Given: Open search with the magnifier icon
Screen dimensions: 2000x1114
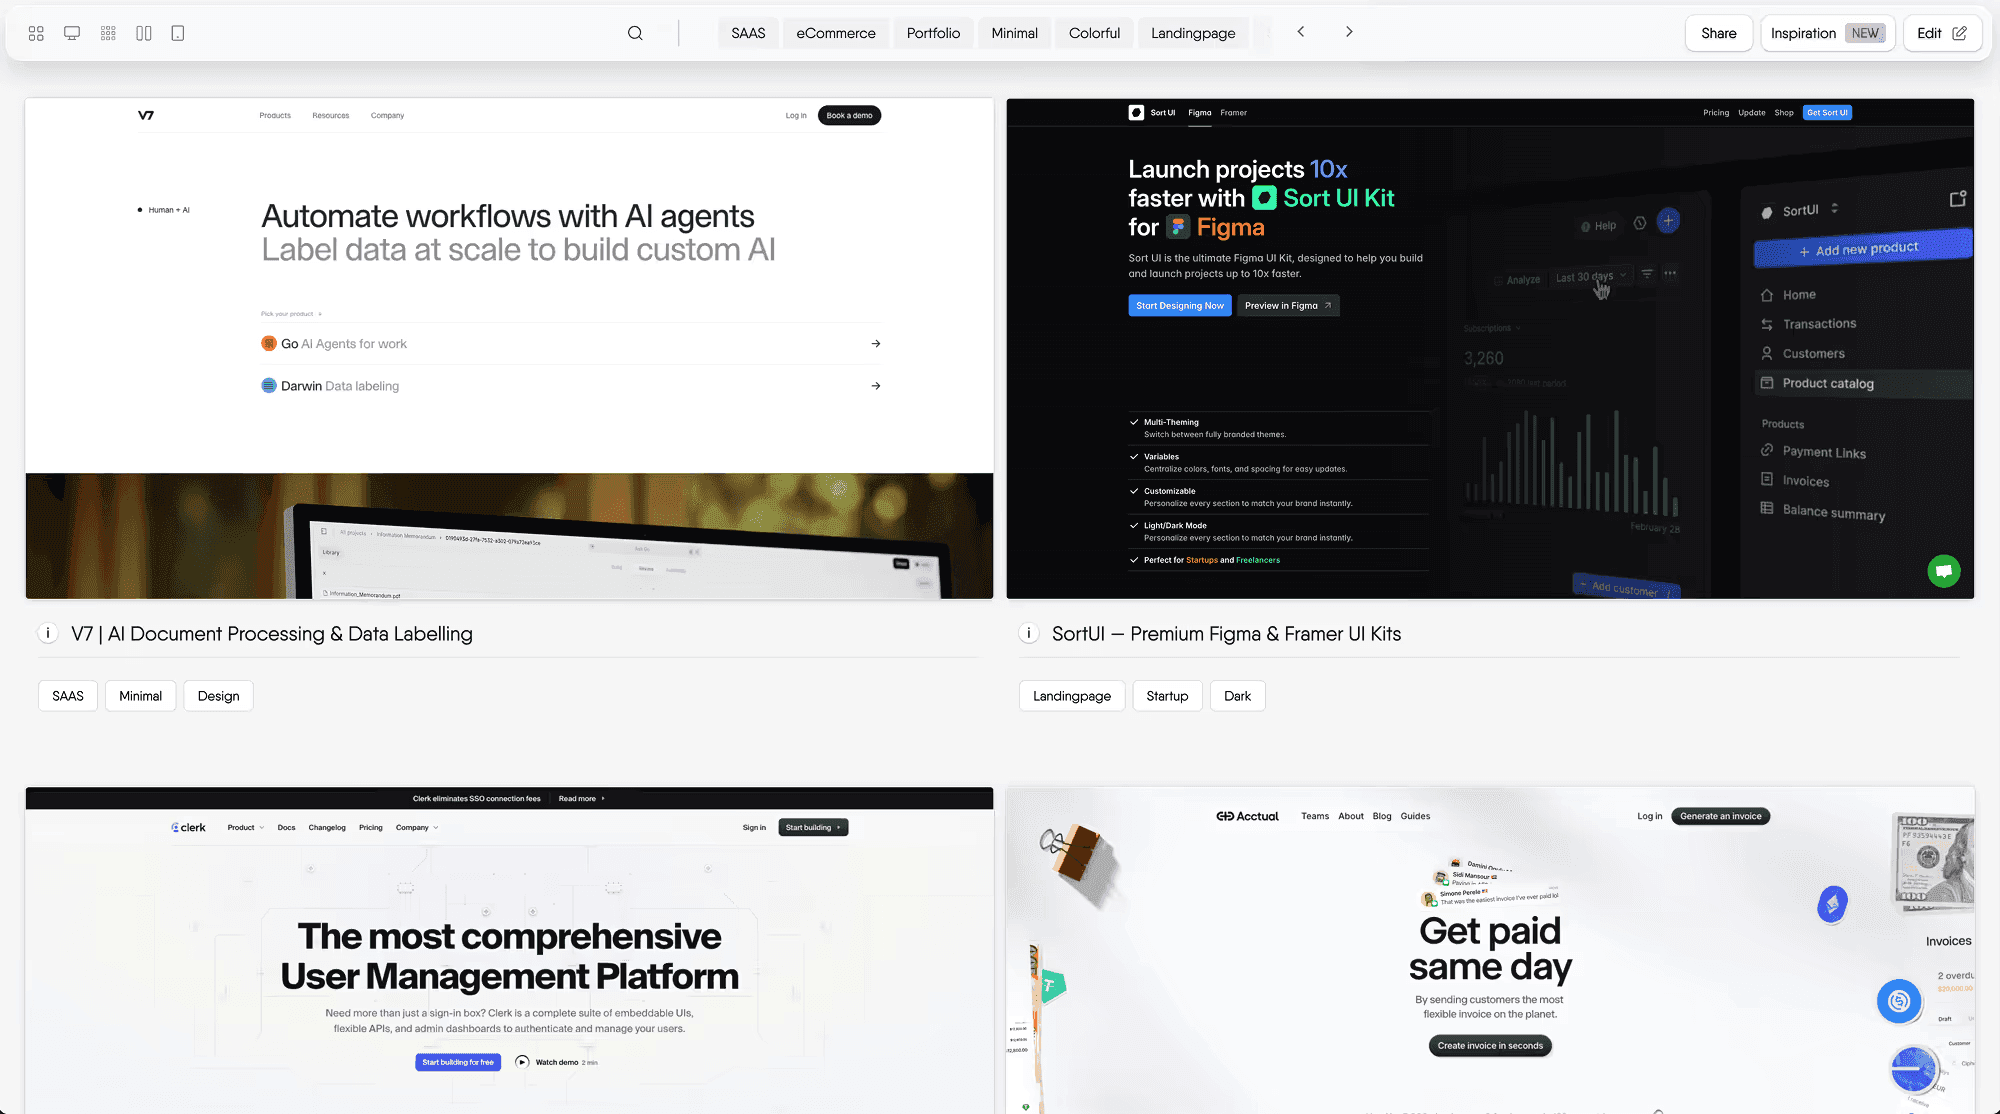Looking at the screenshot, I should (x=635, y=33).
